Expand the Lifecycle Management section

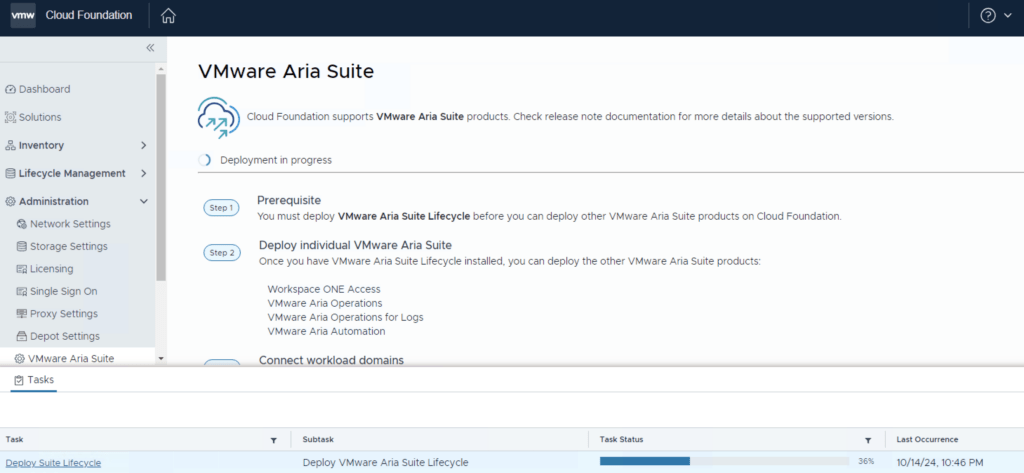pos(143,173)
